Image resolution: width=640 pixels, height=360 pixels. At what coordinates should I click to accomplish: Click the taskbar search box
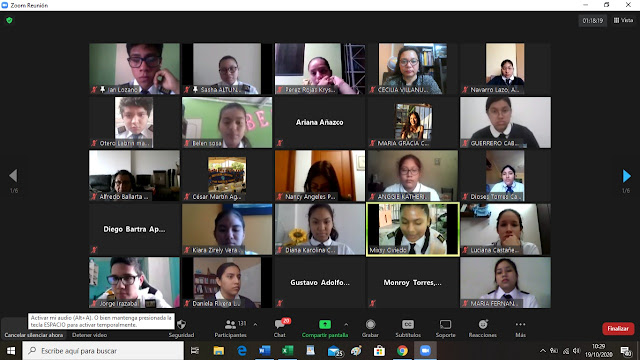103,351
